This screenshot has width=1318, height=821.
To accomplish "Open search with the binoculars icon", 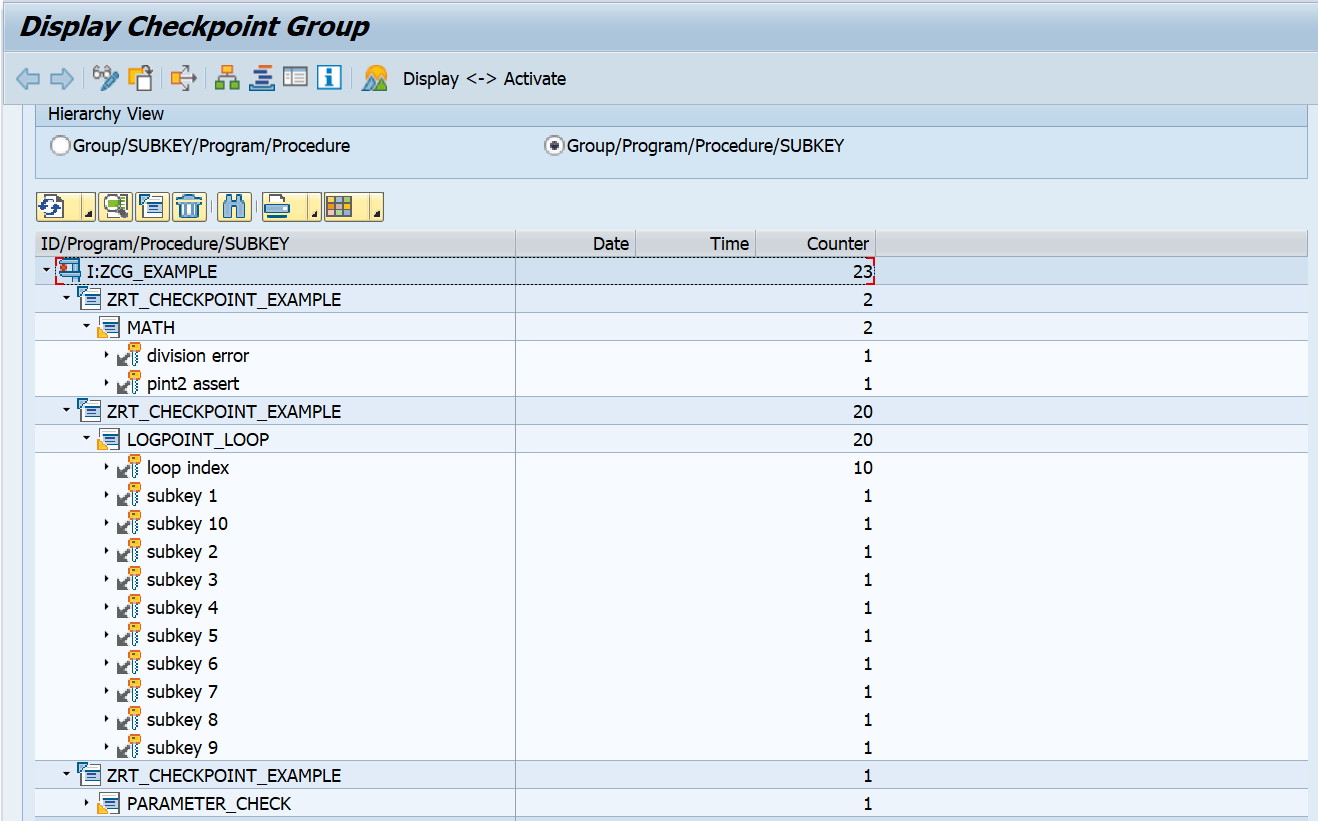I will (233, 207).
